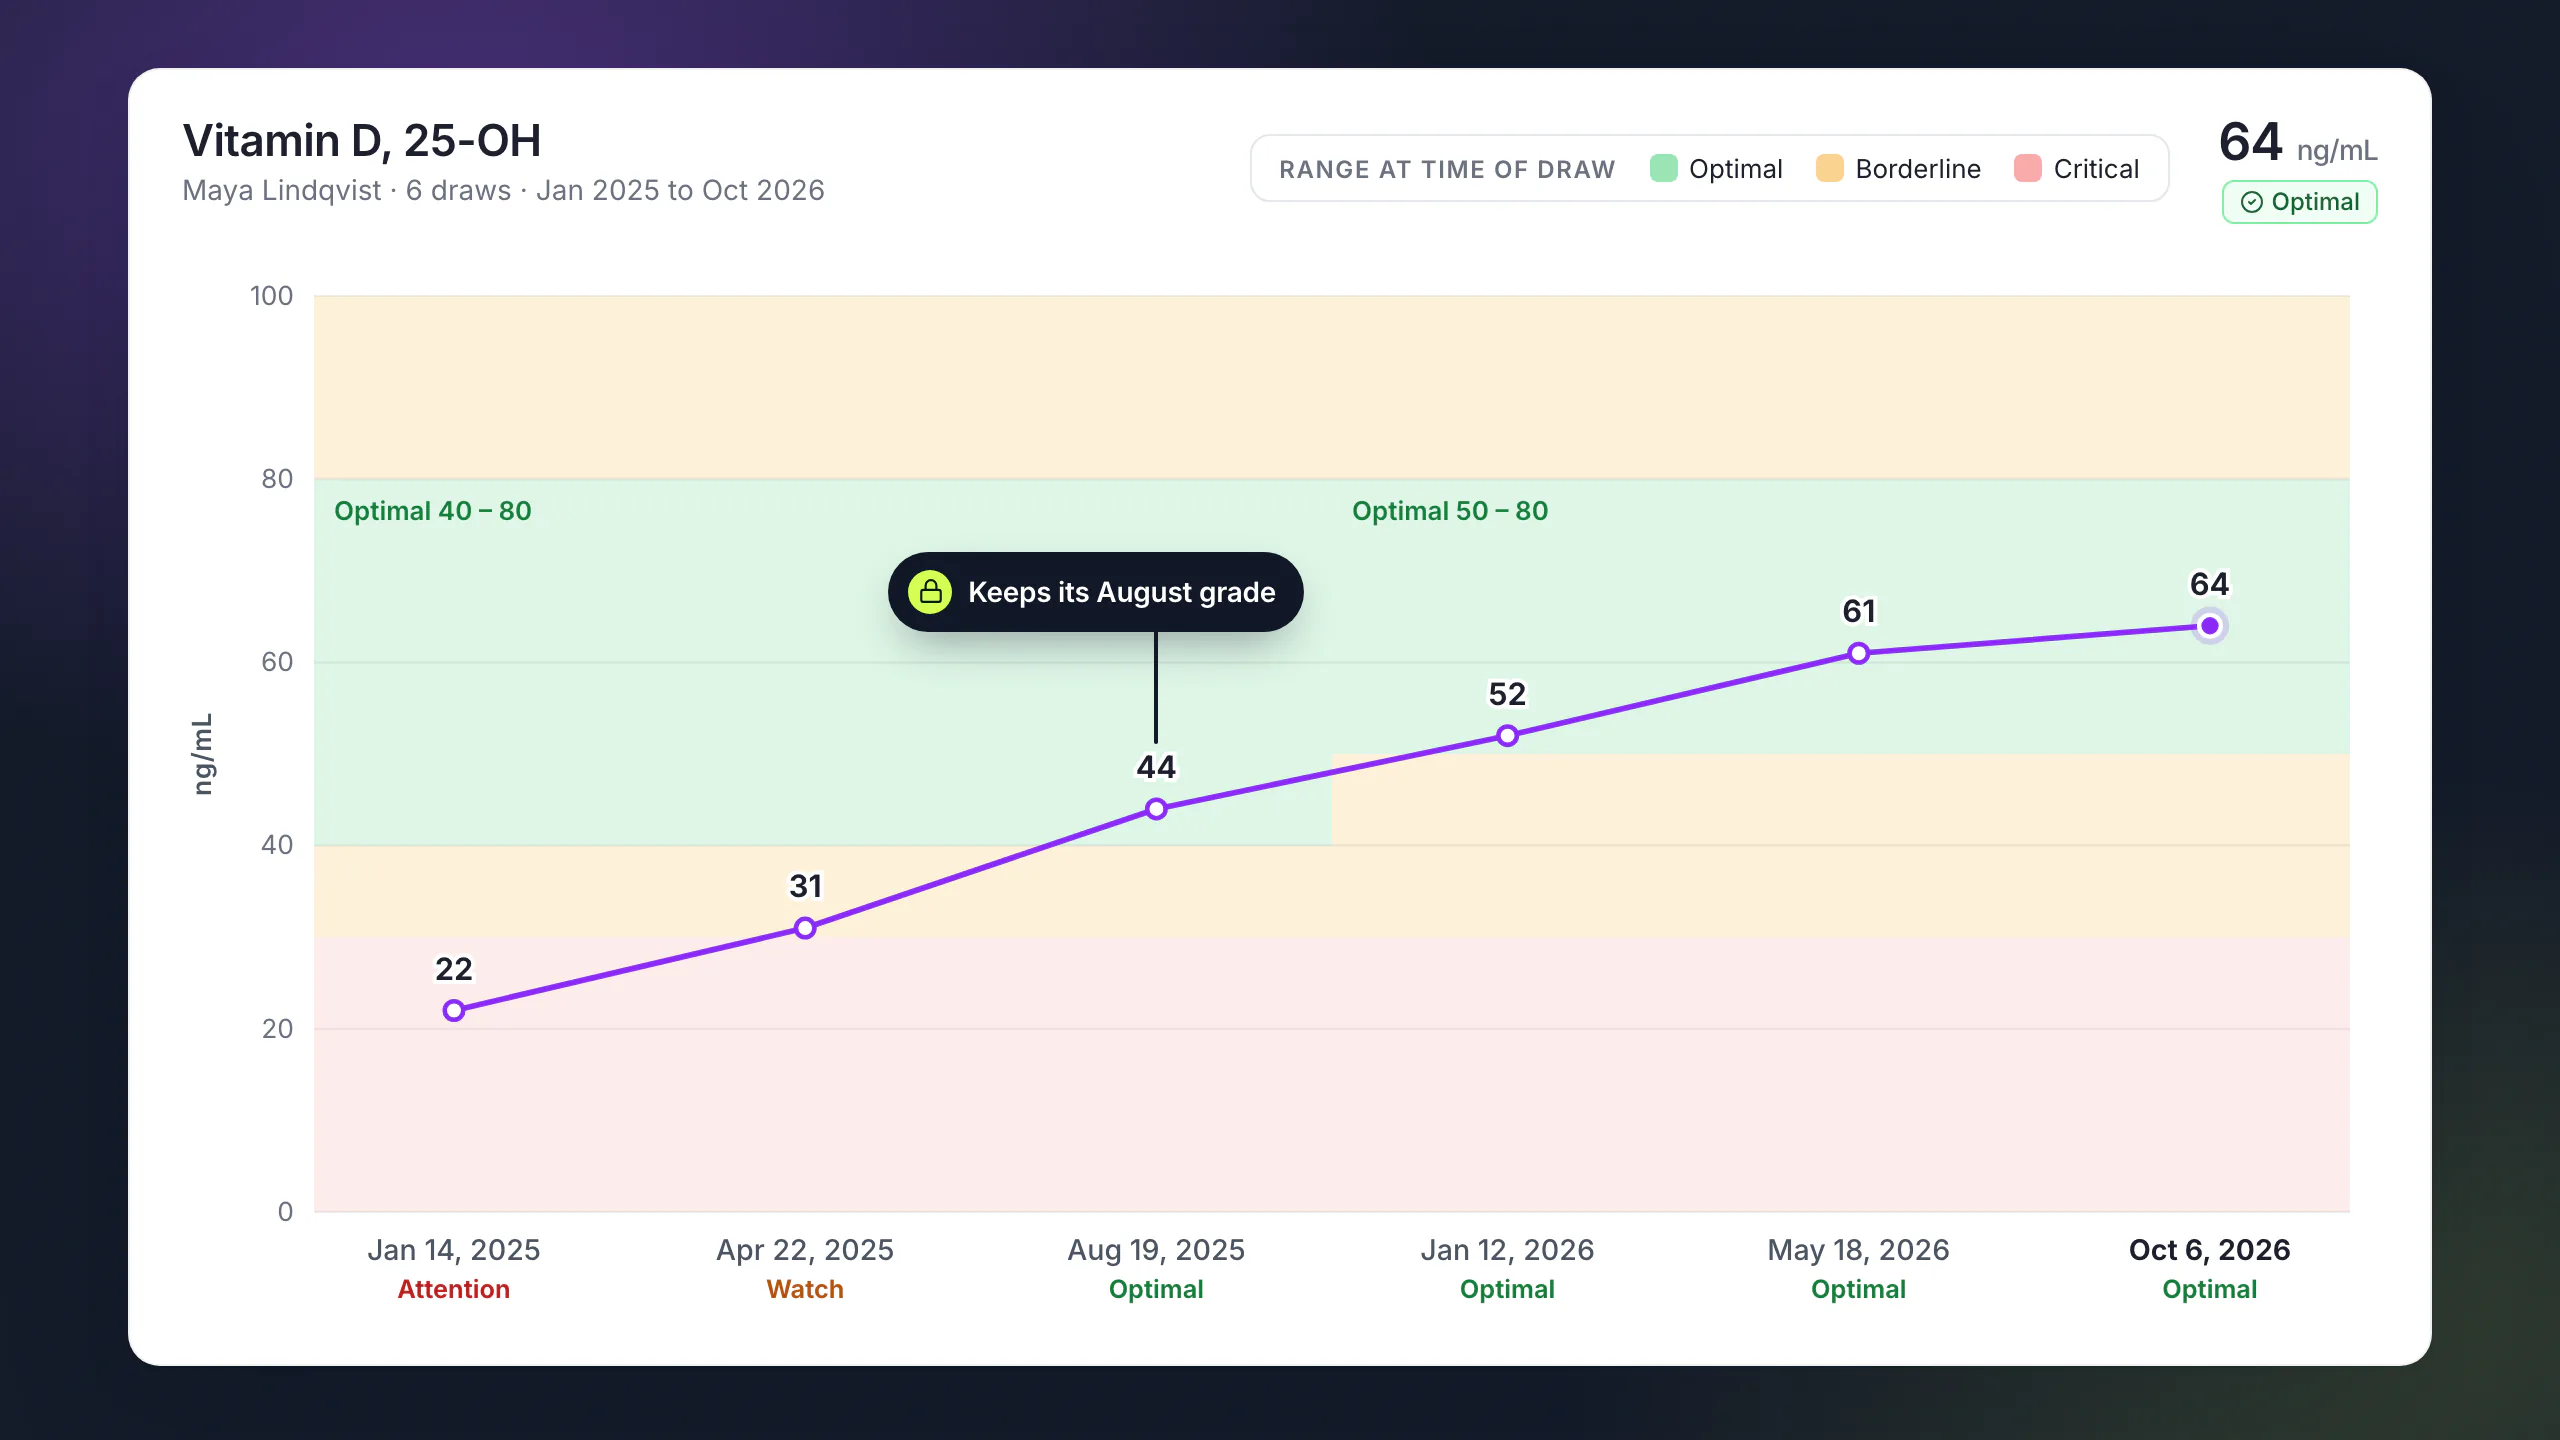This screenshot has width=2560, height=1440.
Task: Click the 'Keeps its August grade' tooltip
Action: [1095, 592]
